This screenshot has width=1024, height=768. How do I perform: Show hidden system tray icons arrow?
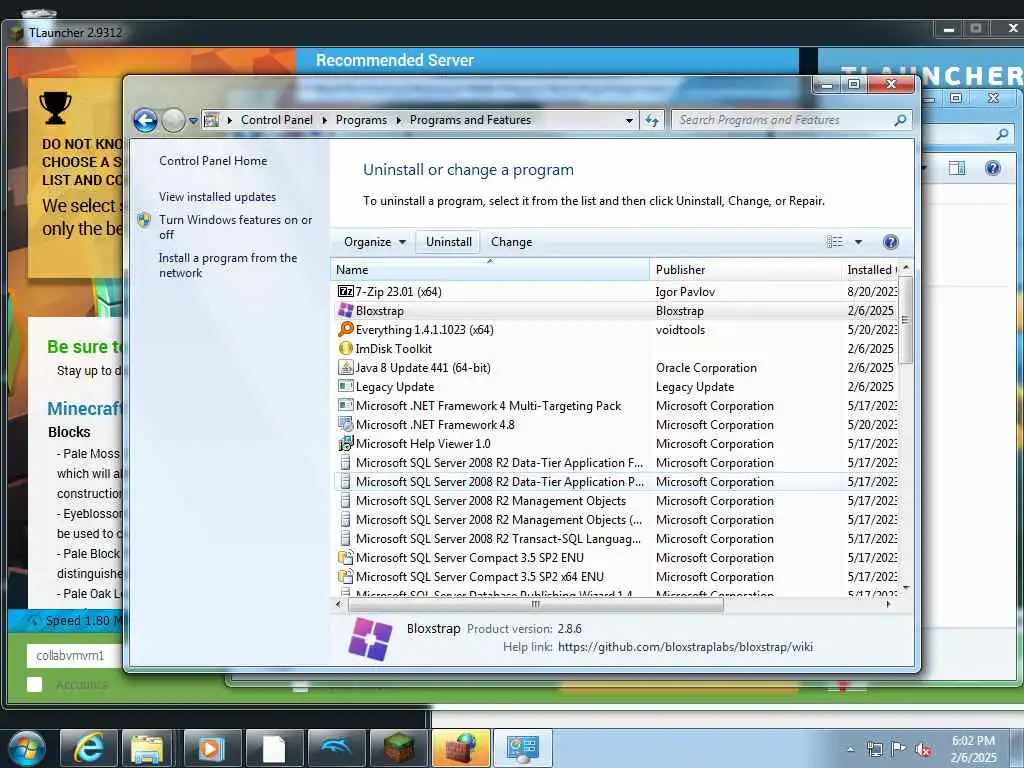[850, 749]
